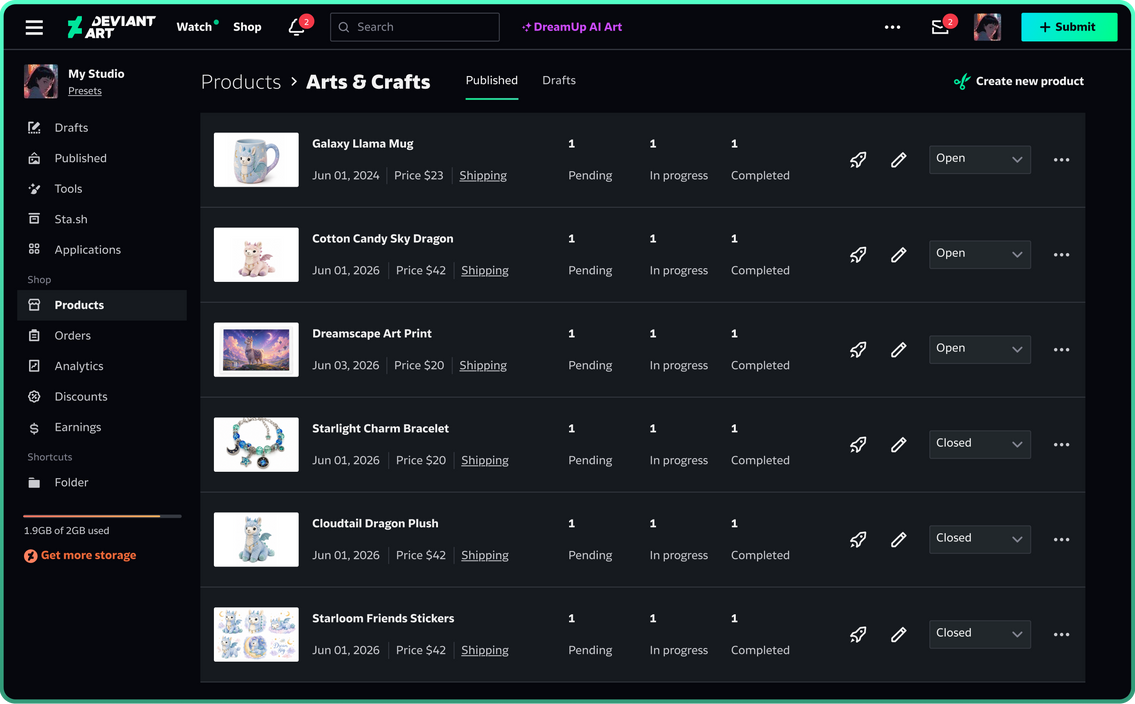Edit Starlight Charm Bracelet product
The width and height of the screenshot is (1135, 704).
pos(898,444)
